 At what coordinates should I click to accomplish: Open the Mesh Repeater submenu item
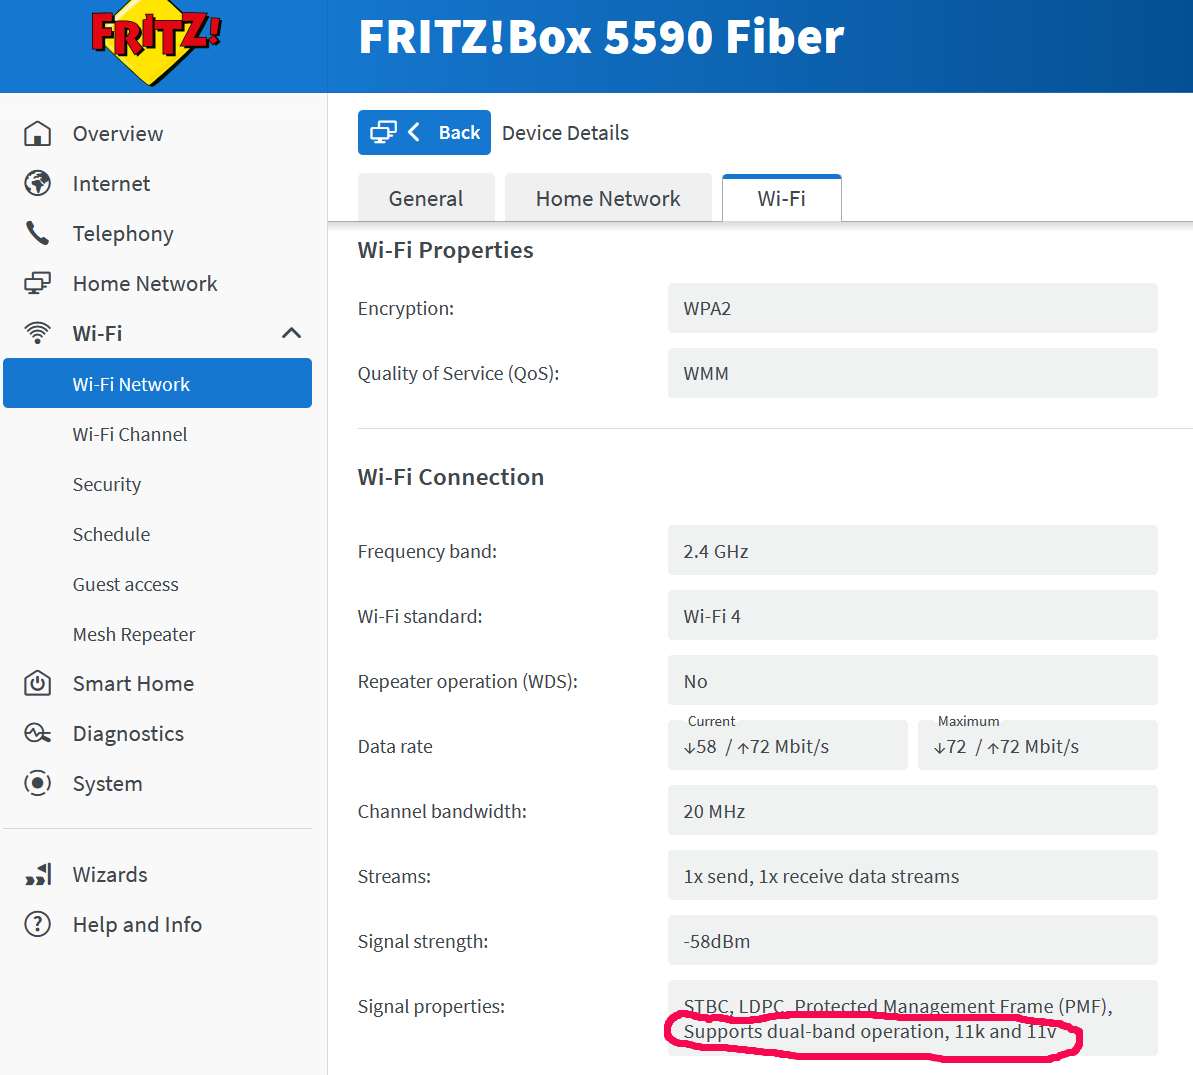click(x=134, y=635)
